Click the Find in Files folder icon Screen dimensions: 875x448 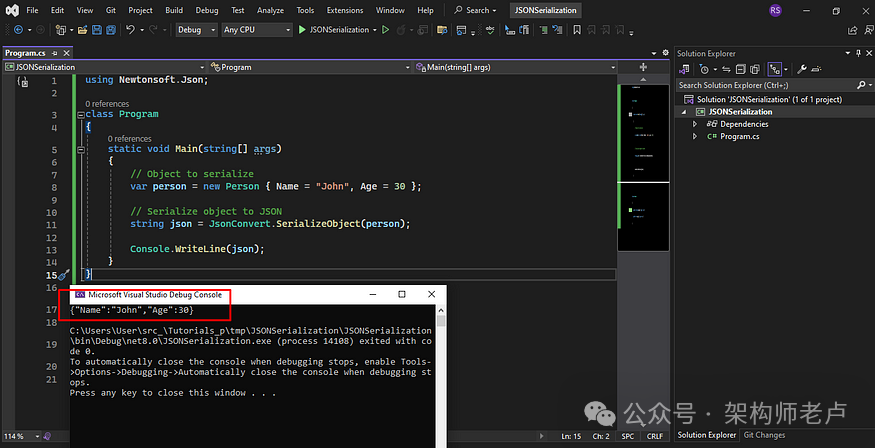click(442, 30)
